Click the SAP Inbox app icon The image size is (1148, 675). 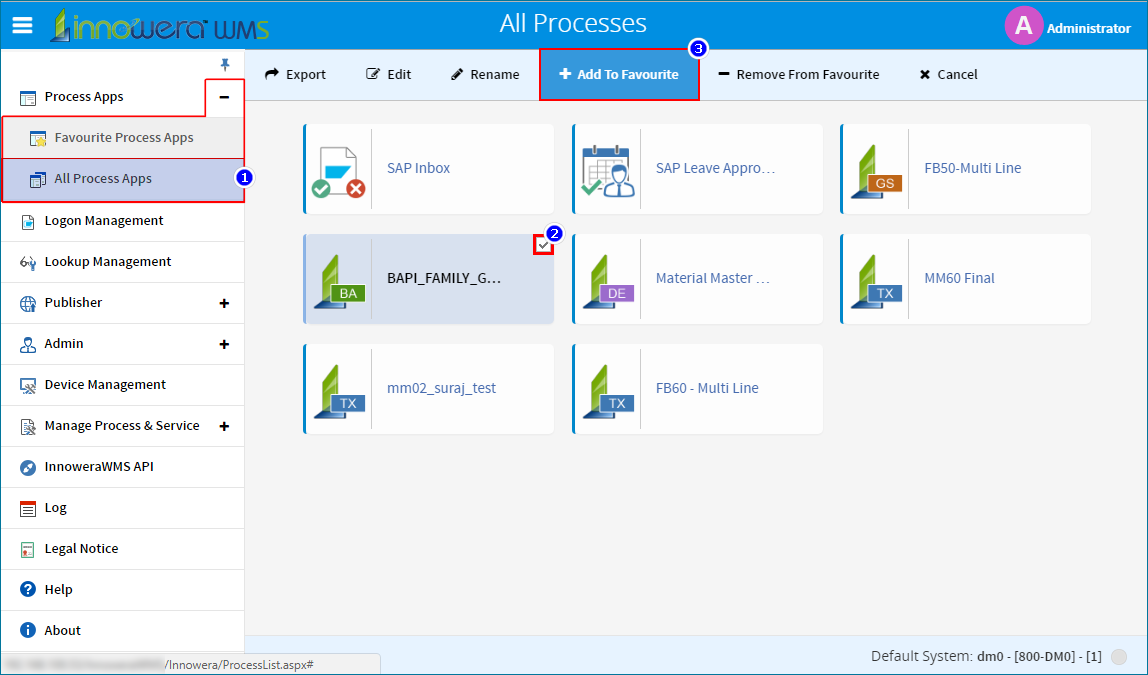(x=338, y=172)
